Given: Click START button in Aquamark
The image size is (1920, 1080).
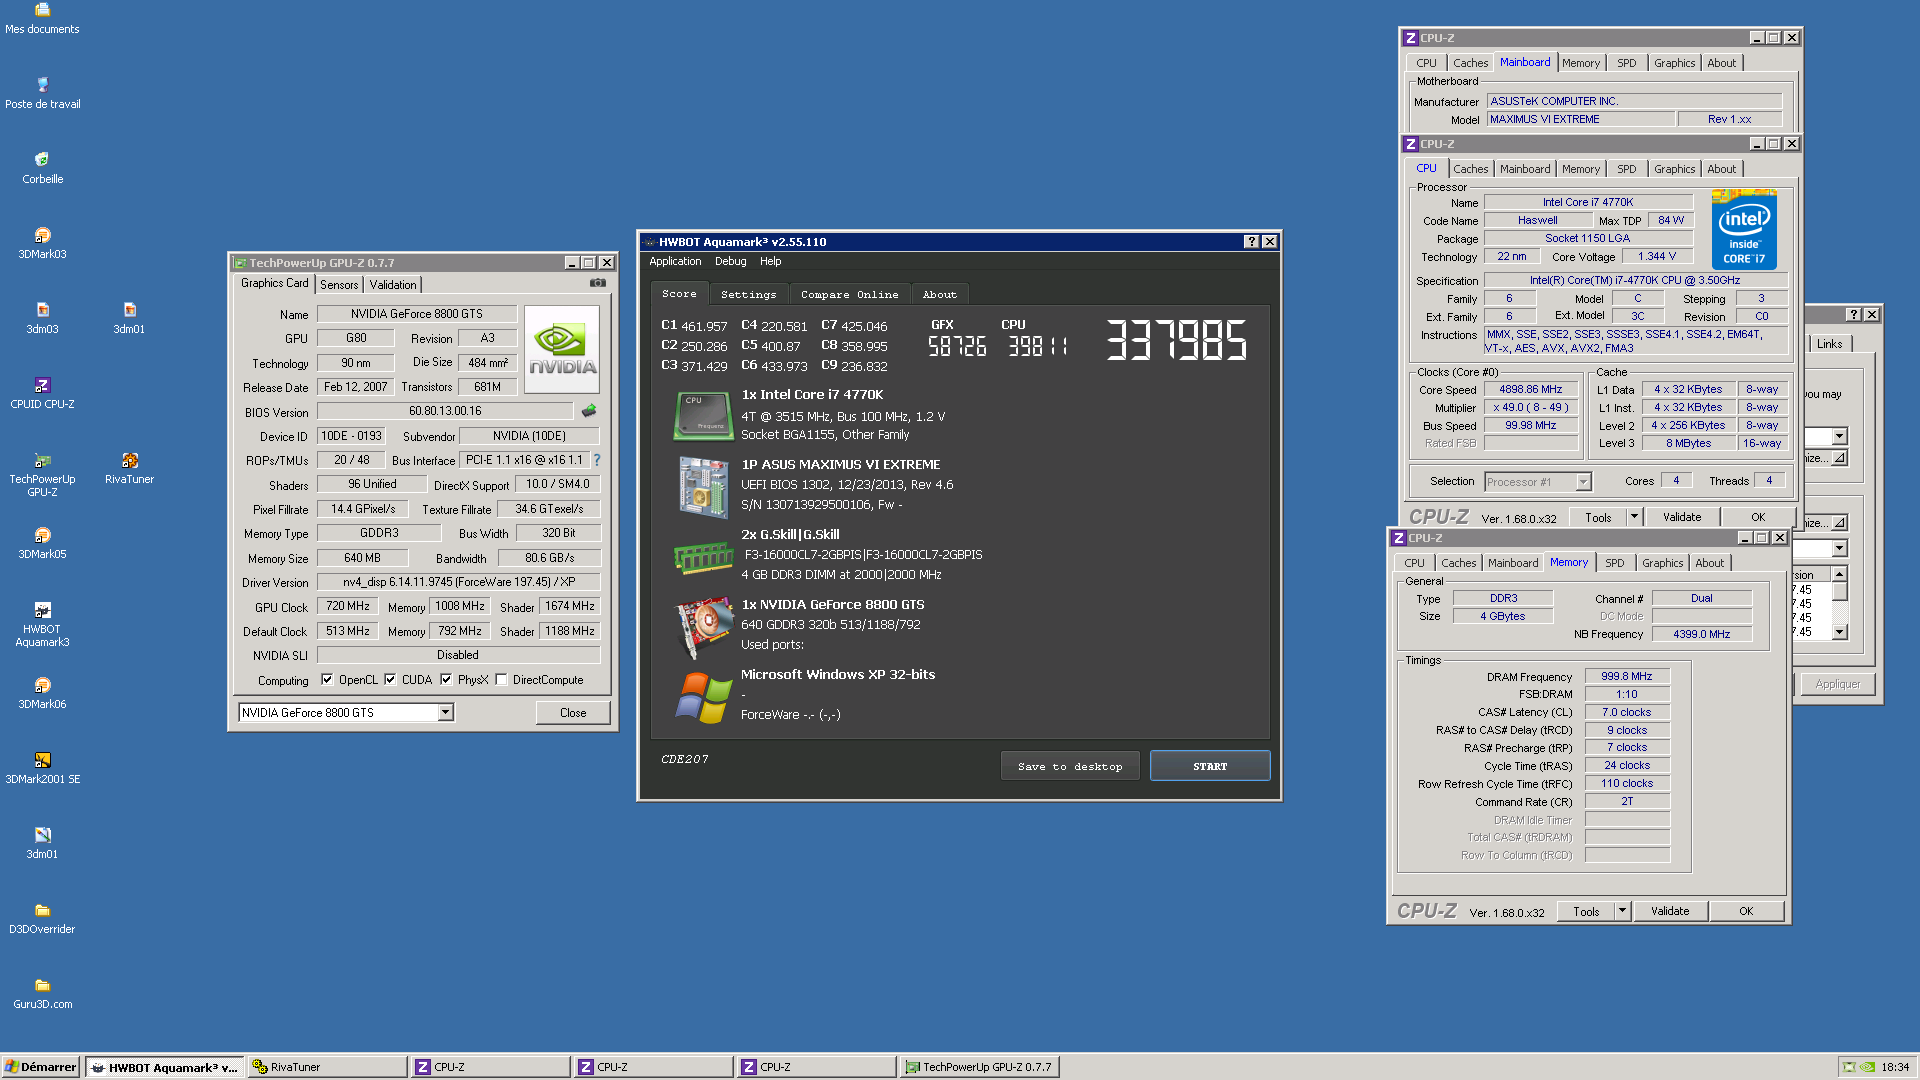Looking at the screenshot, I should (x=1210, y=766).
